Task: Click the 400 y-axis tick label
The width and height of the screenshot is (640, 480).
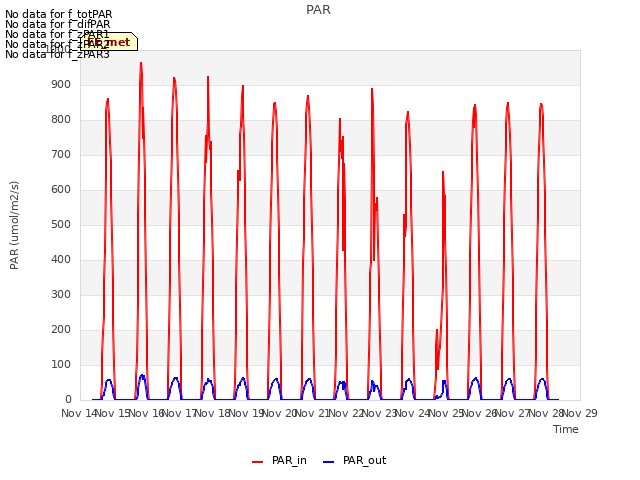Action: (x=61, y=260)
